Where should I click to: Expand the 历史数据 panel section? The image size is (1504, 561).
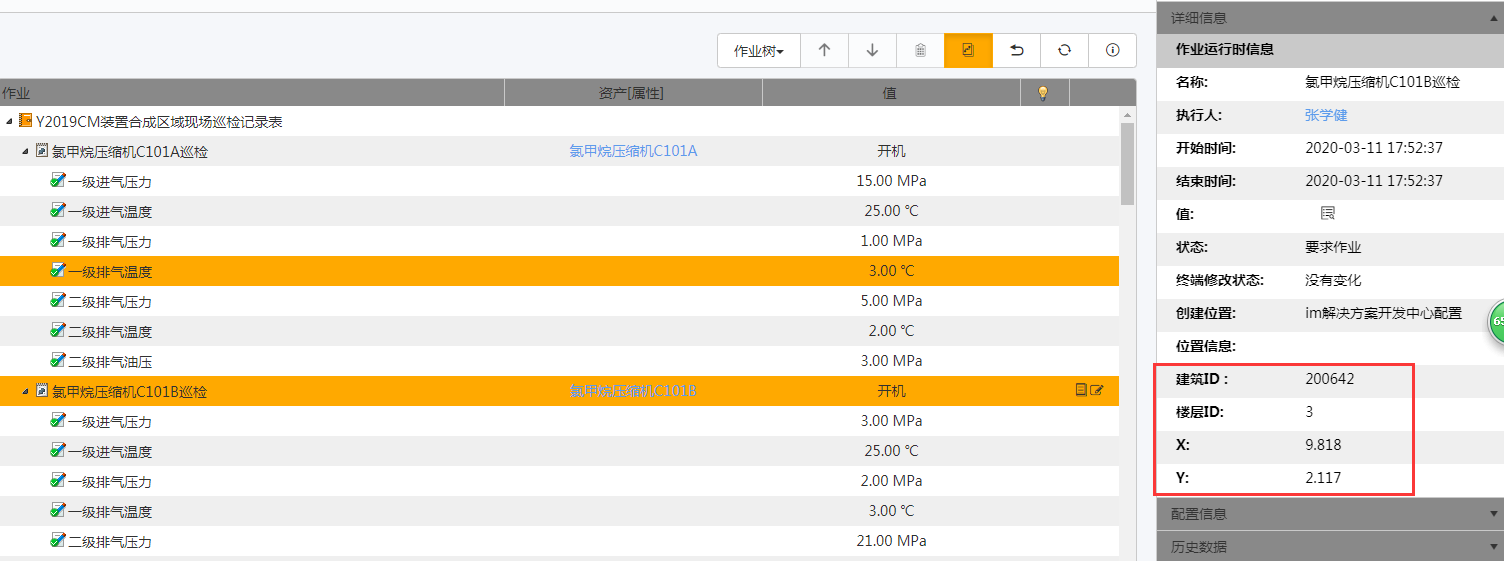1329,547
